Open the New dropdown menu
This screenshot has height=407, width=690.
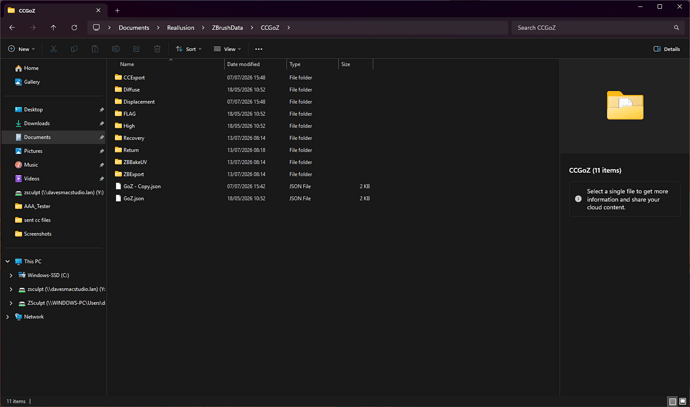click(21, 49)
